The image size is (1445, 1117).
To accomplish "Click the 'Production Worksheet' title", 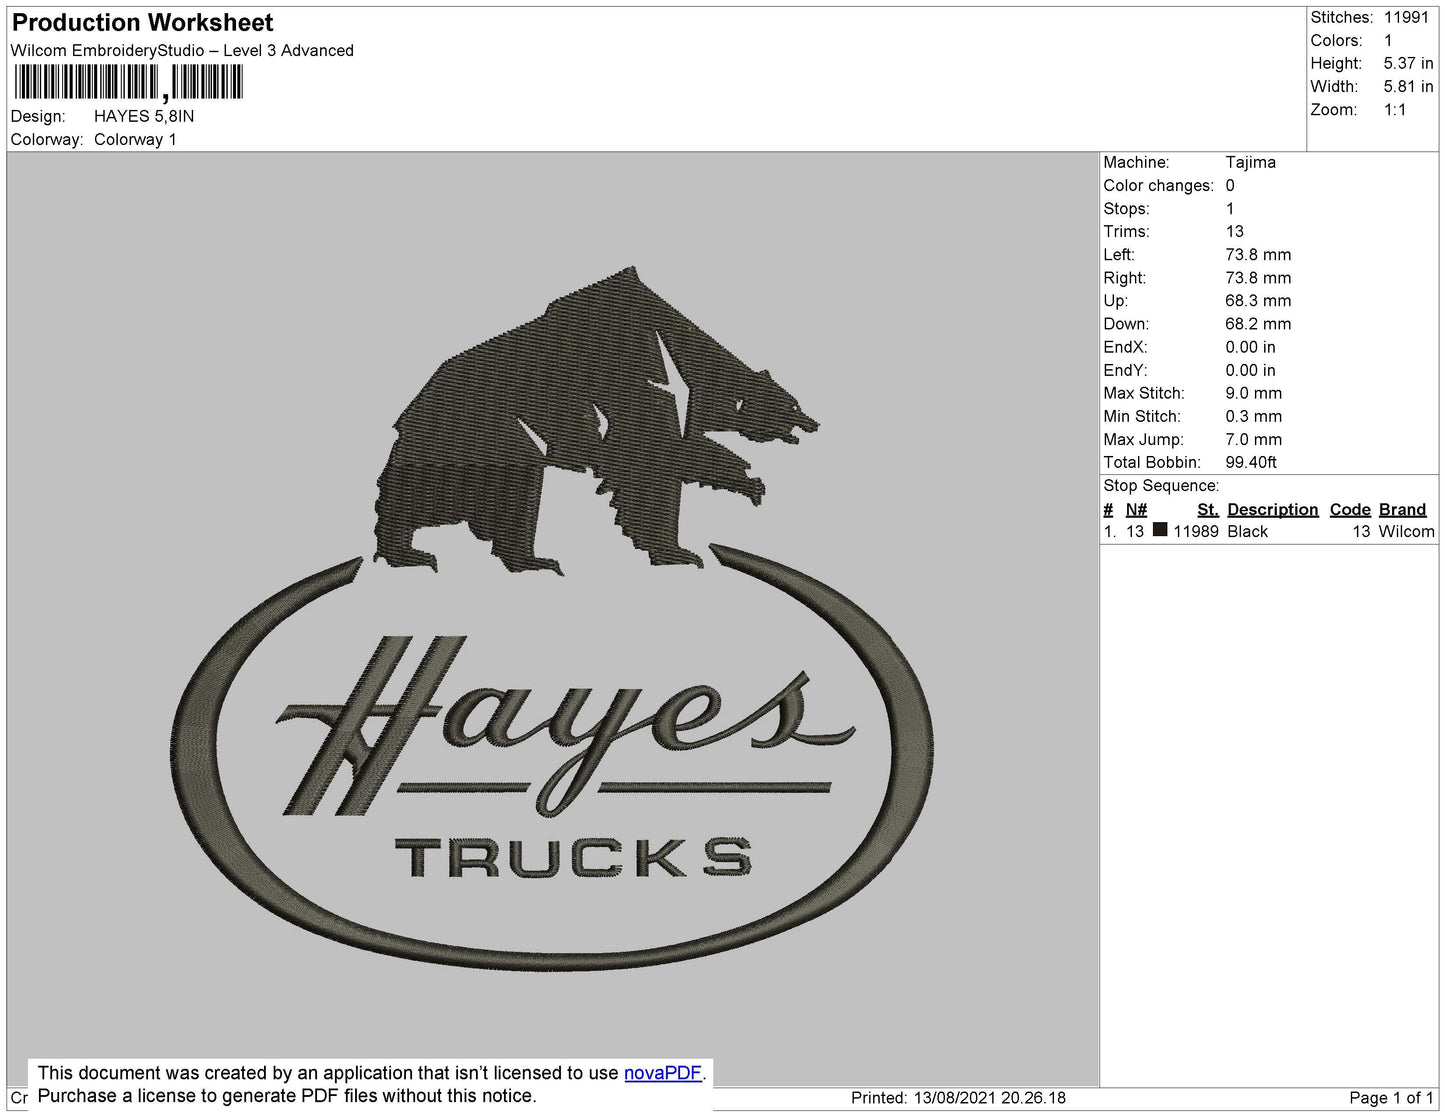I will point(142,23).
